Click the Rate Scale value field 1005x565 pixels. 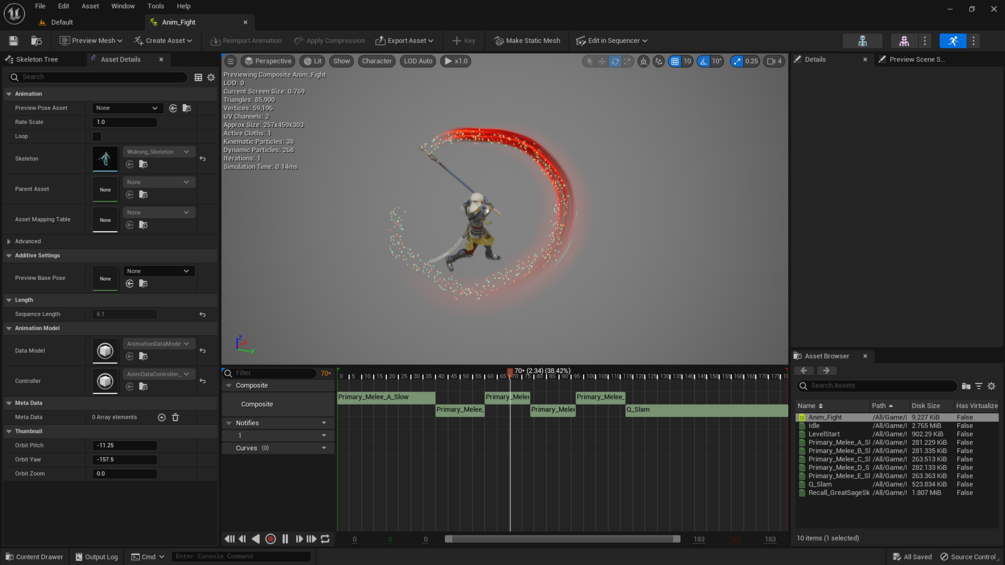(125, 122)
